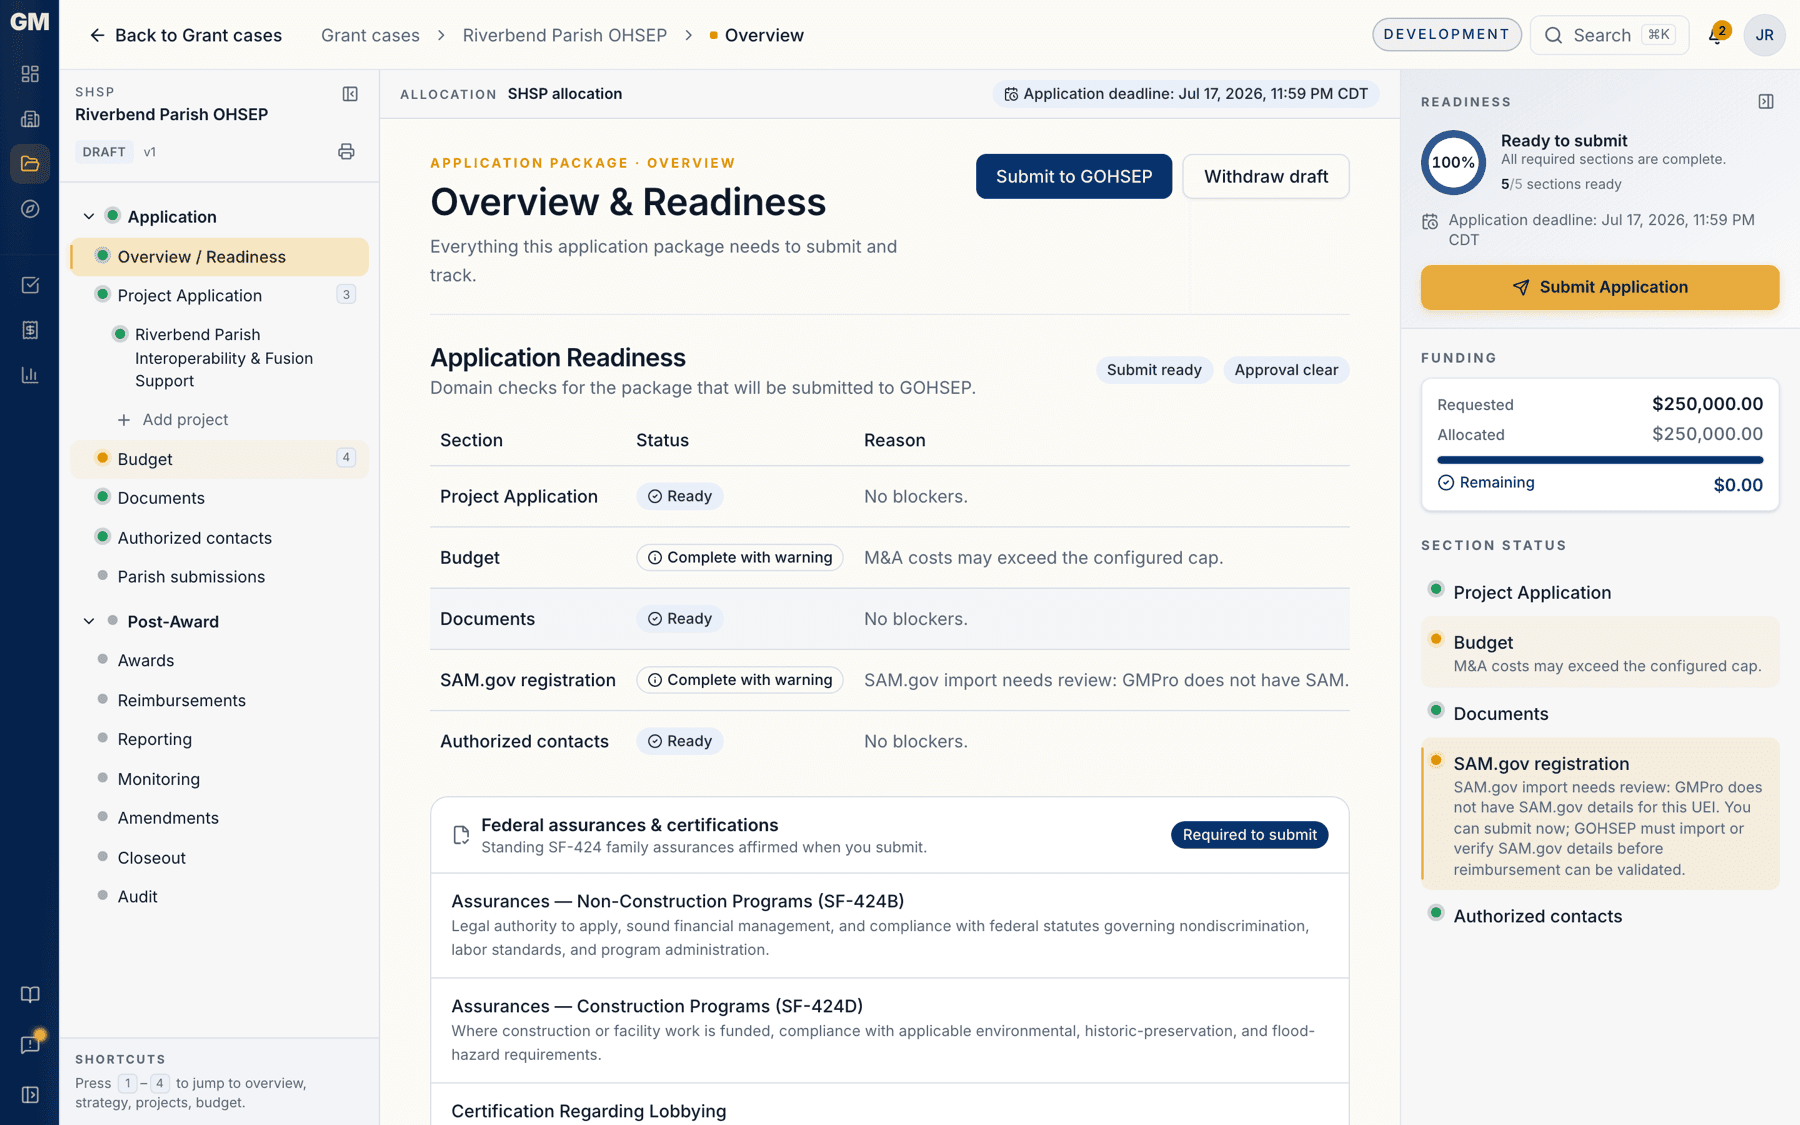1800x1125 pixels.
Task: Click Budget's Complete with warning badge
Action: point(740,558)
